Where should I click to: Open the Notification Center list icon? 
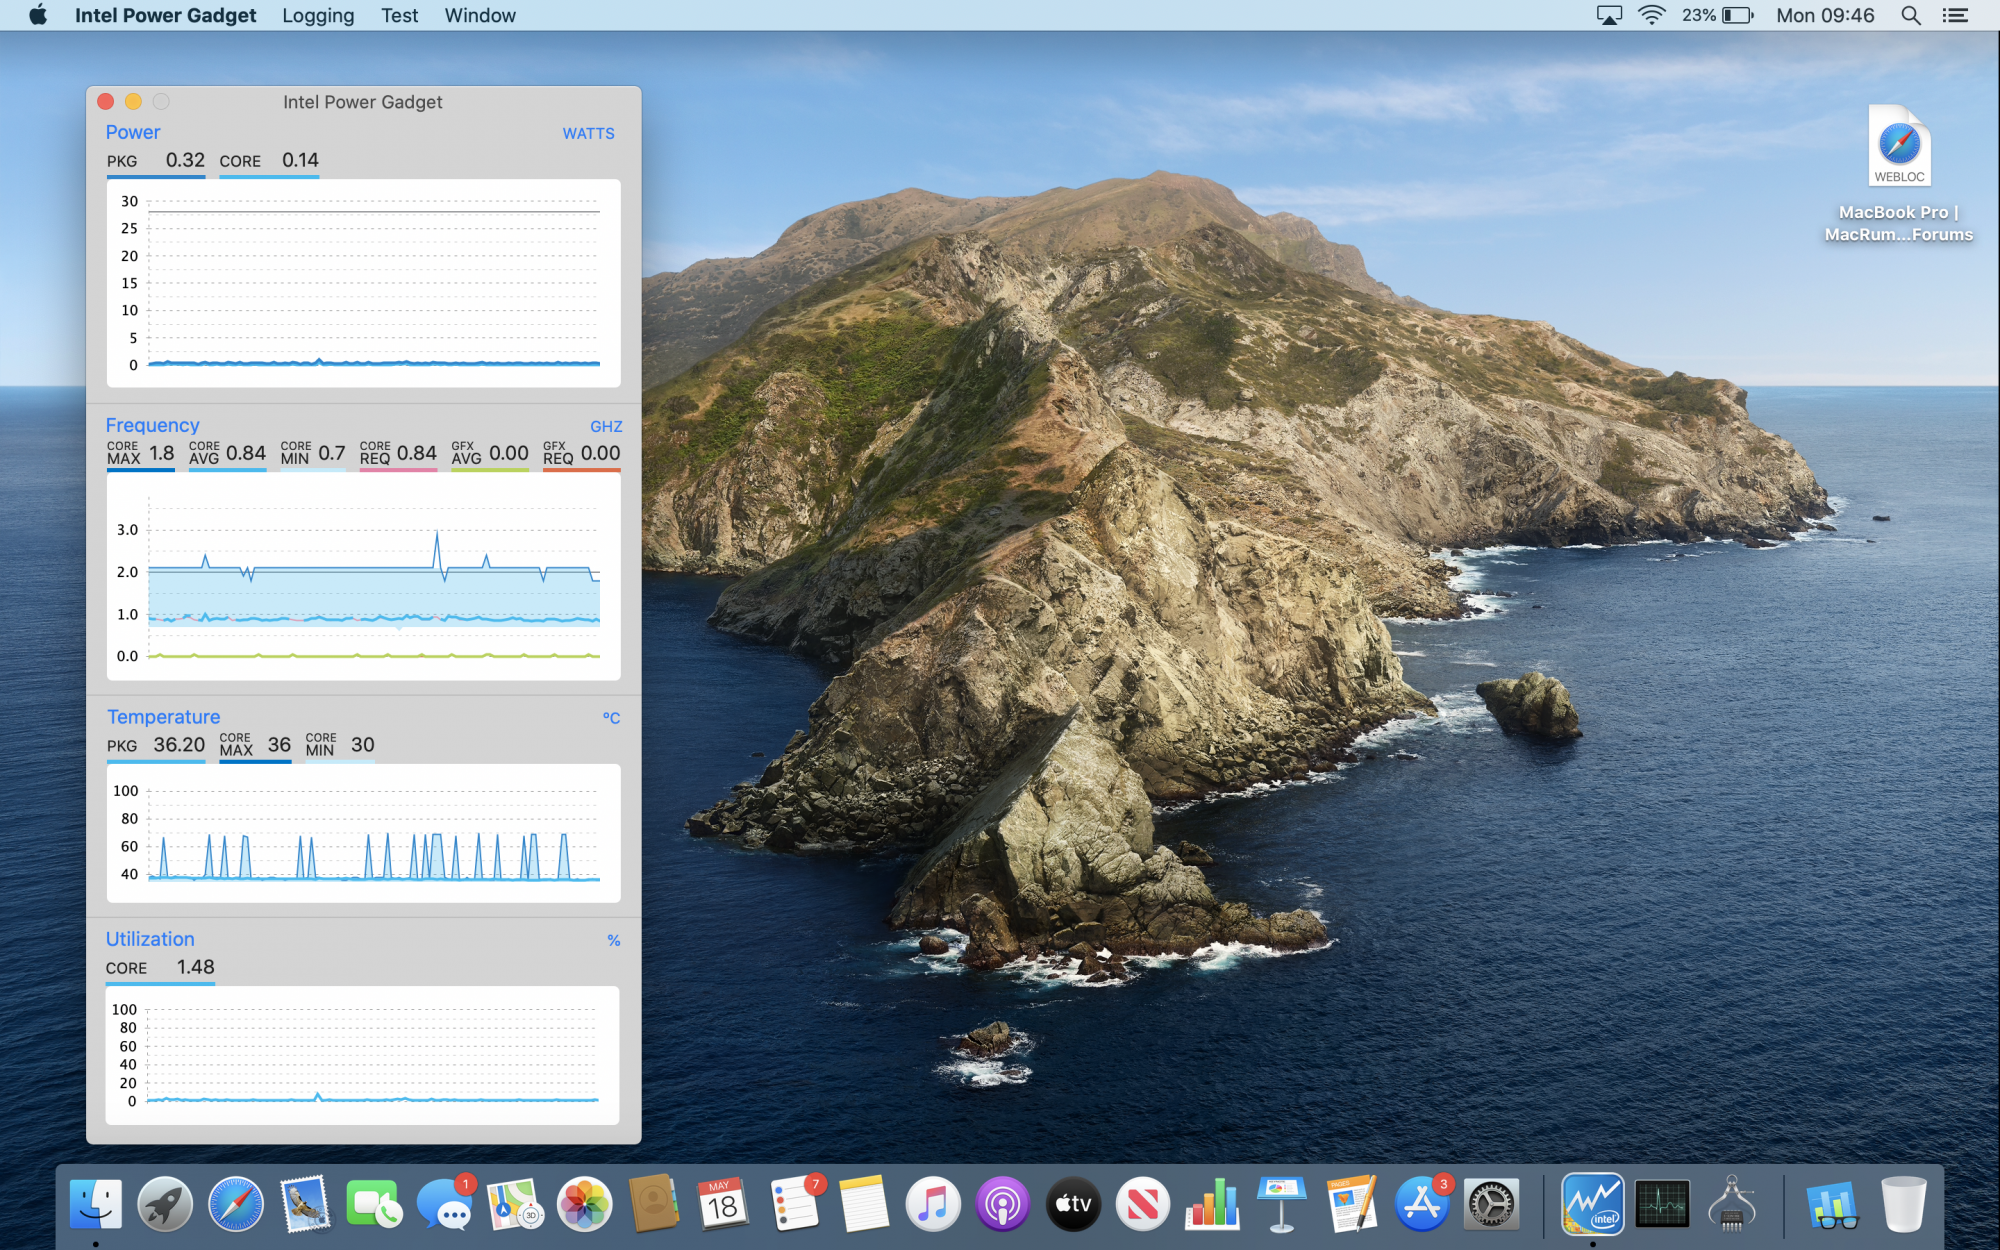(1955, 15)
